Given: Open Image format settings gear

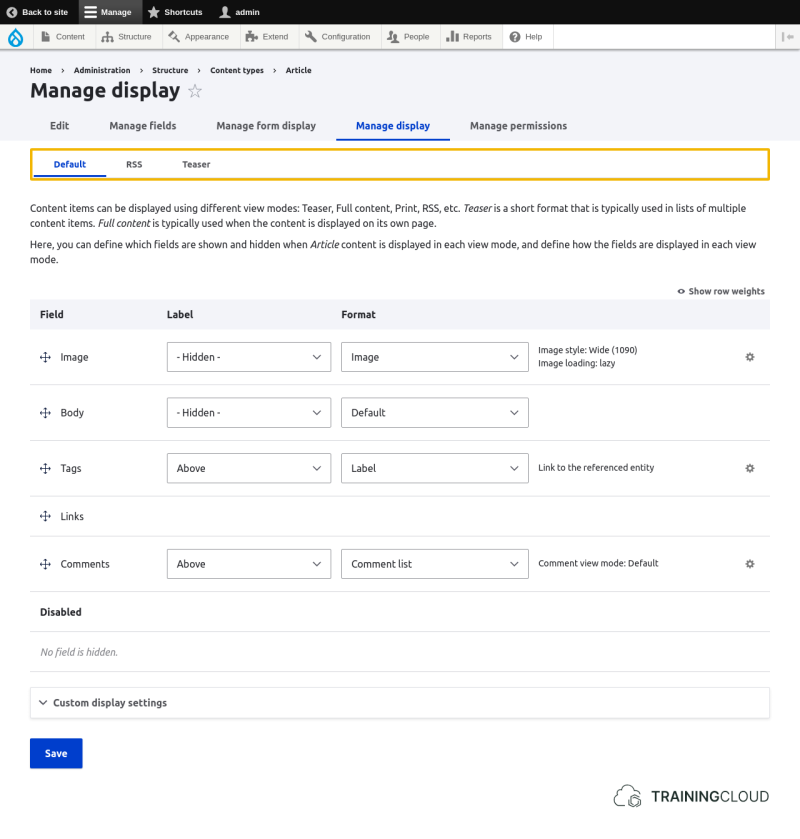Looking at the screenshot, I should (750, 357).
